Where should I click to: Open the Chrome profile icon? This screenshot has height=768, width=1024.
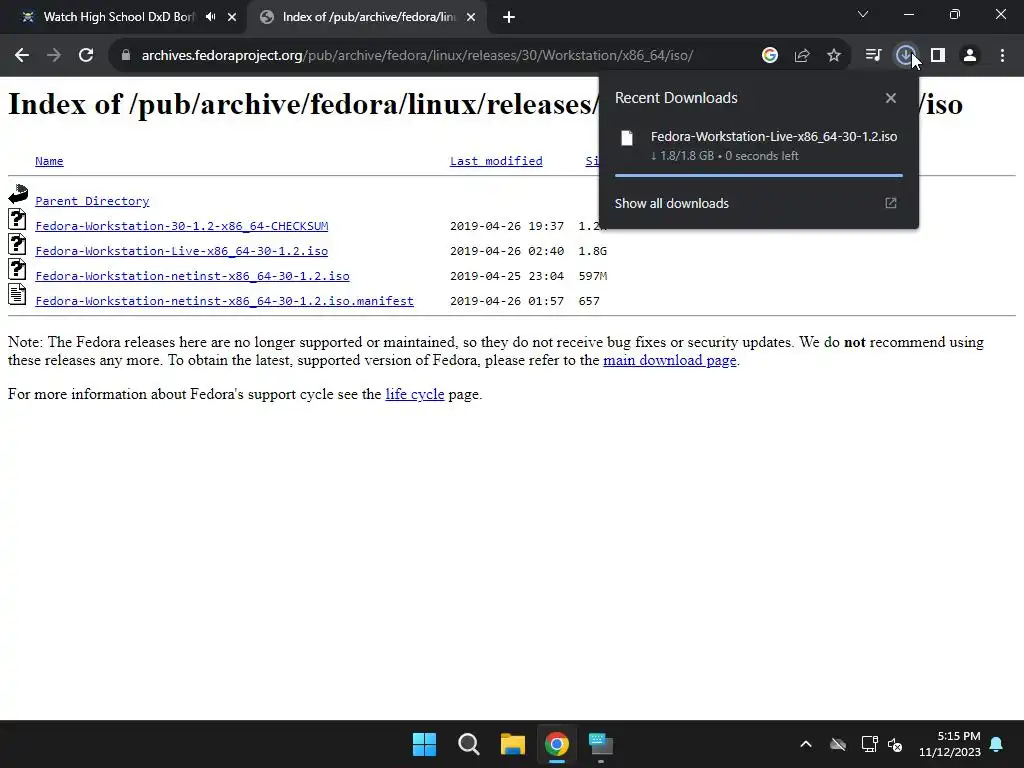point(970,56)
